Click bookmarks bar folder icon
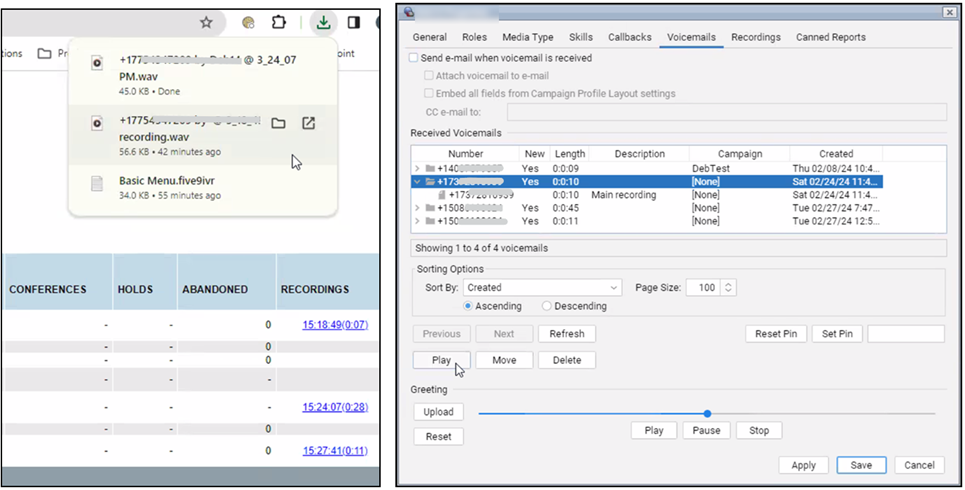Viewport: 965px width, 490px height. click(44, 54)
